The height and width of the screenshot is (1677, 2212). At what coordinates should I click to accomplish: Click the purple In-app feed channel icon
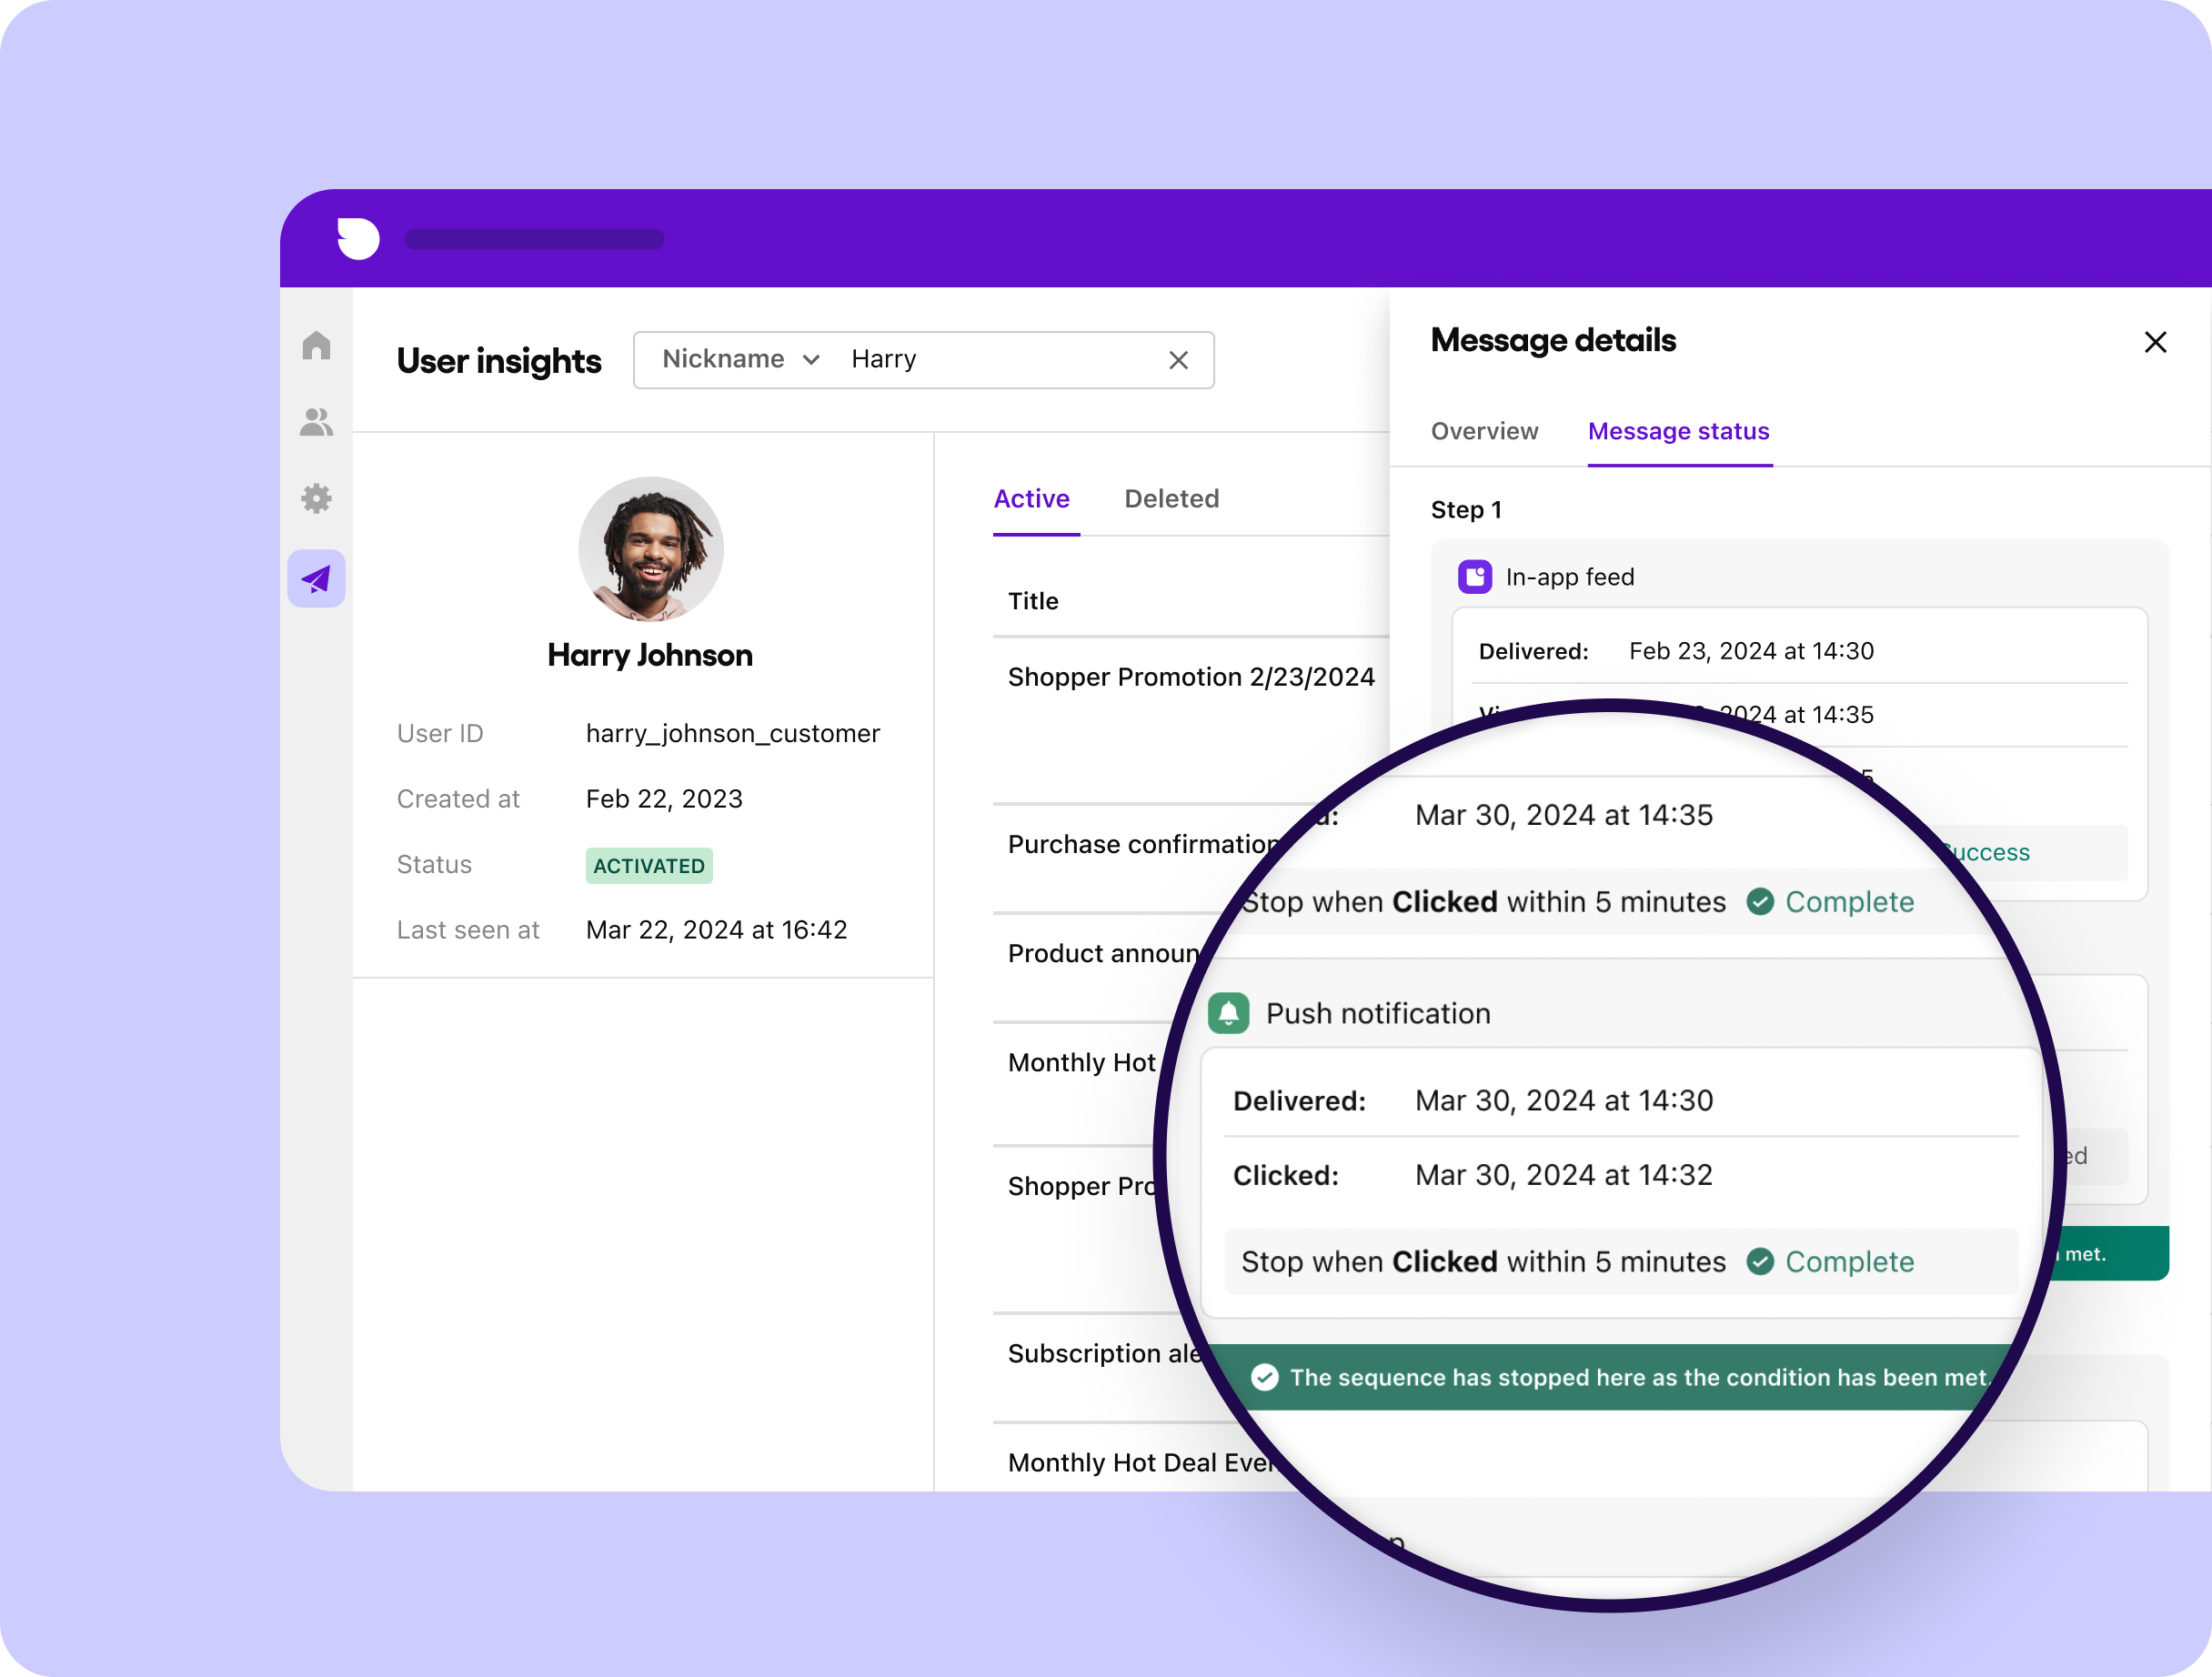(1475, 576)
